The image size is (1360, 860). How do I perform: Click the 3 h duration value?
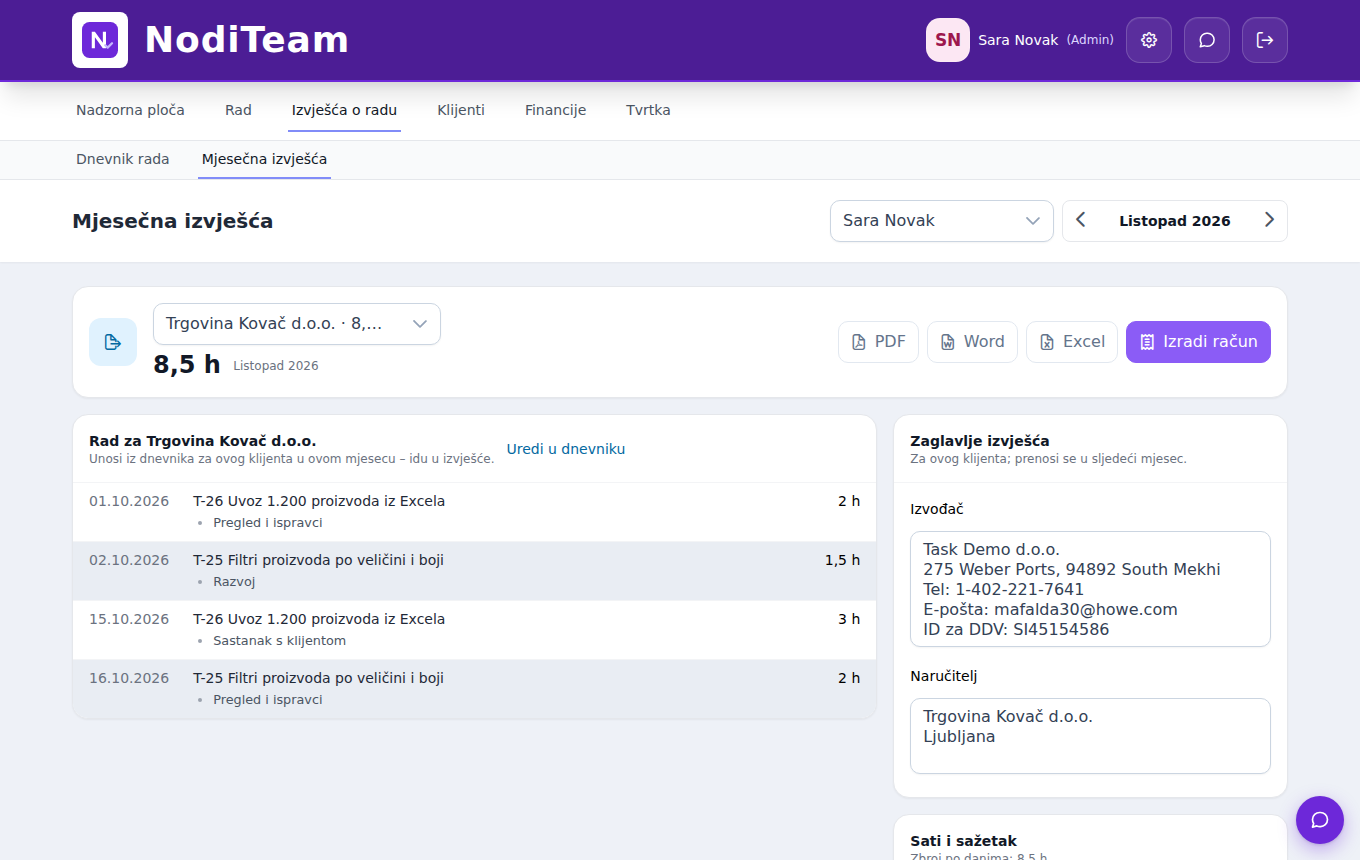(x=849, y=619)
